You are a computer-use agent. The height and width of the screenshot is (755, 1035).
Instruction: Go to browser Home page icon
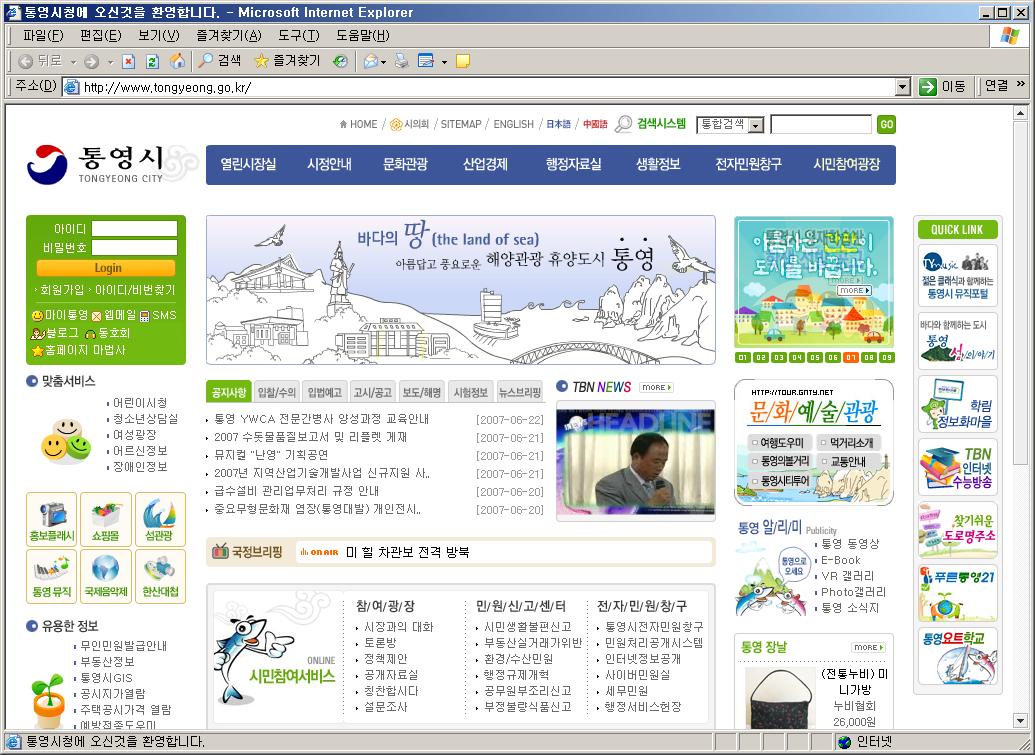pyautogui.click(x=177, y=61)
